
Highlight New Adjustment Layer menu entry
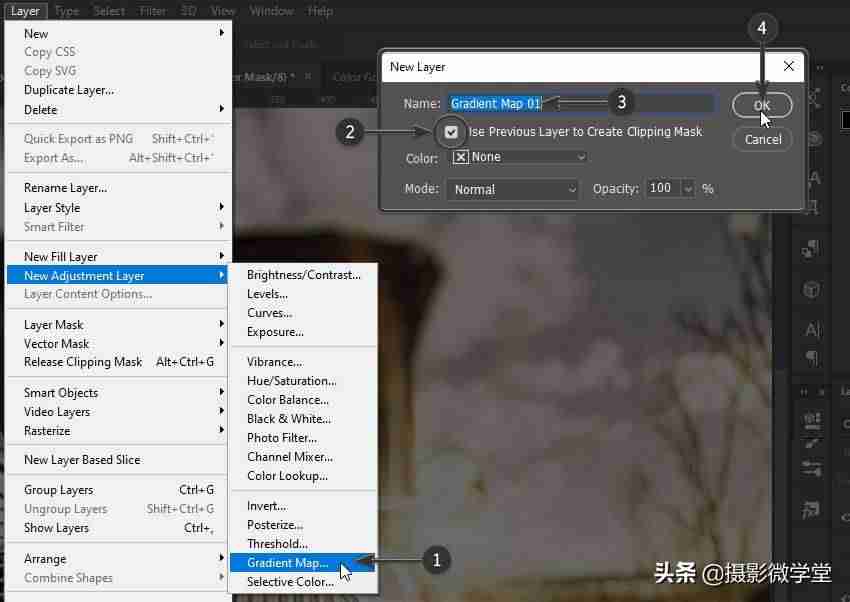[x=117, y=275]
